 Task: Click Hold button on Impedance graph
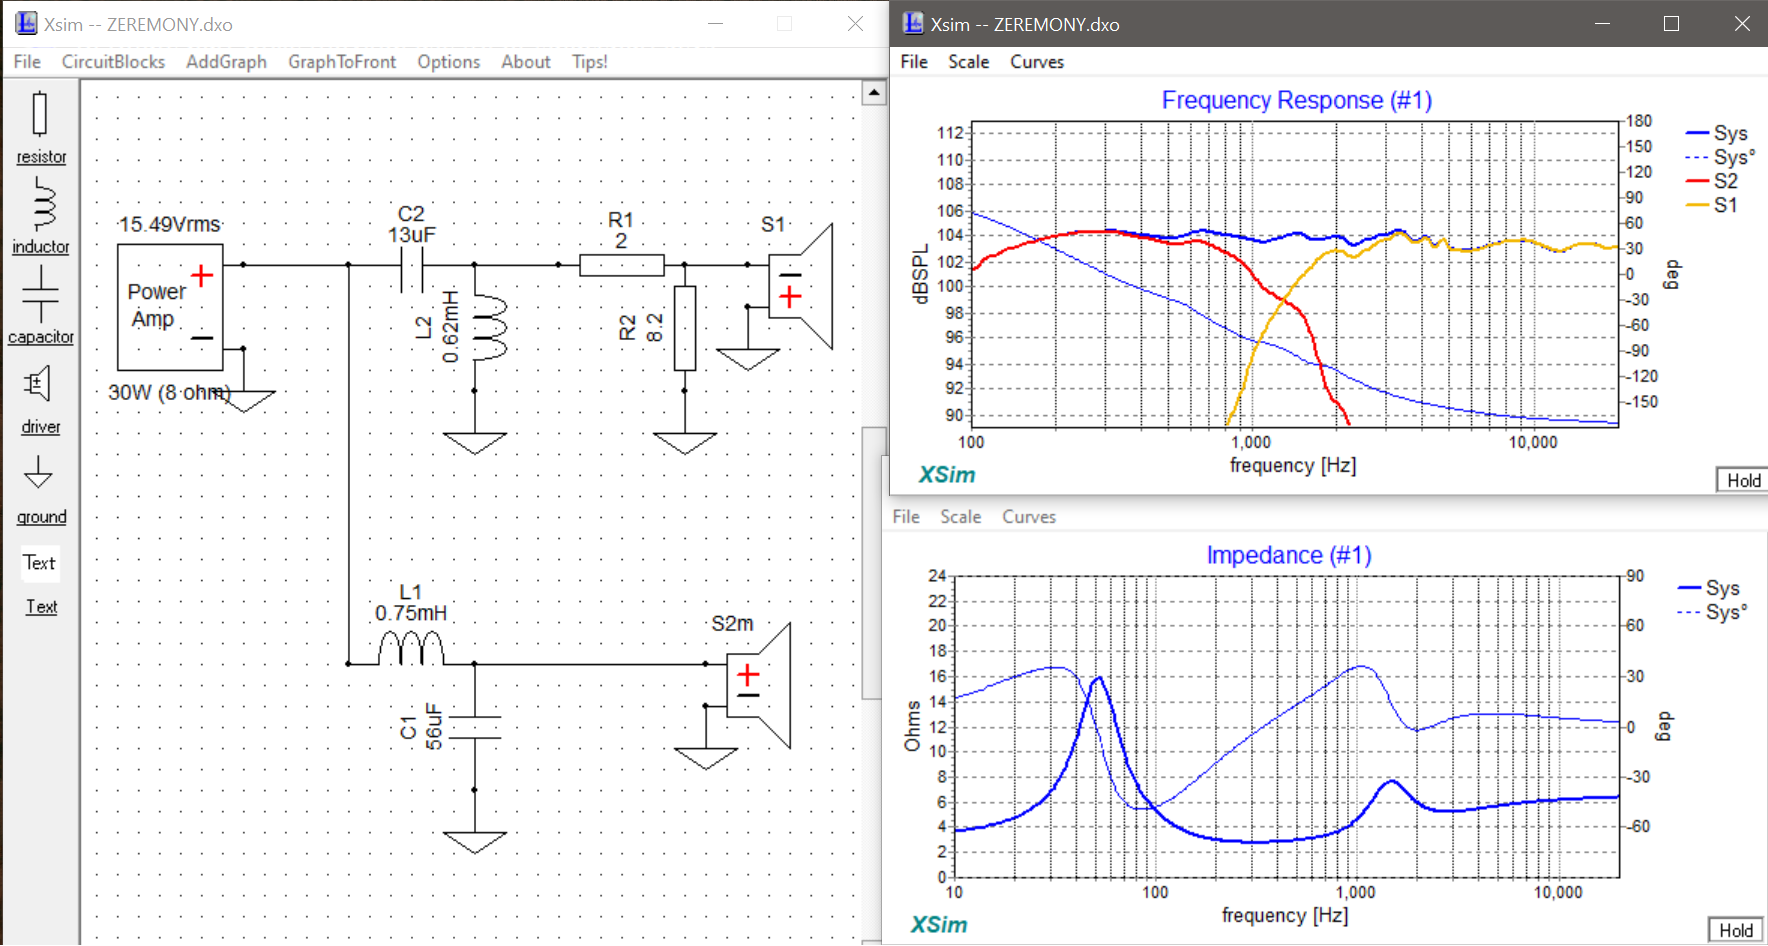[1736, 930]
